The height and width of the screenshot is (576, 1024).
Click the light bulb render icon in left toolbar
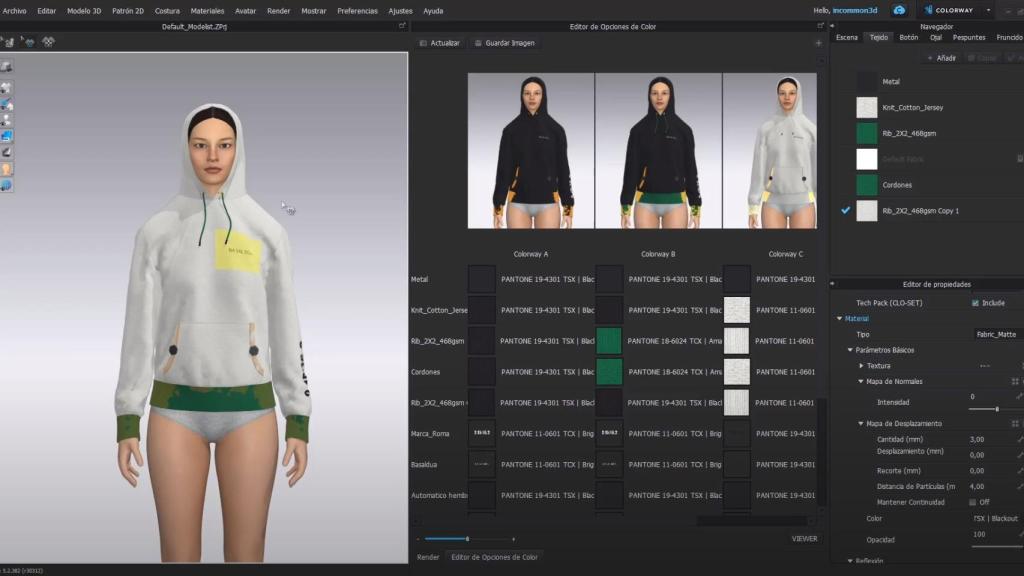7,168
